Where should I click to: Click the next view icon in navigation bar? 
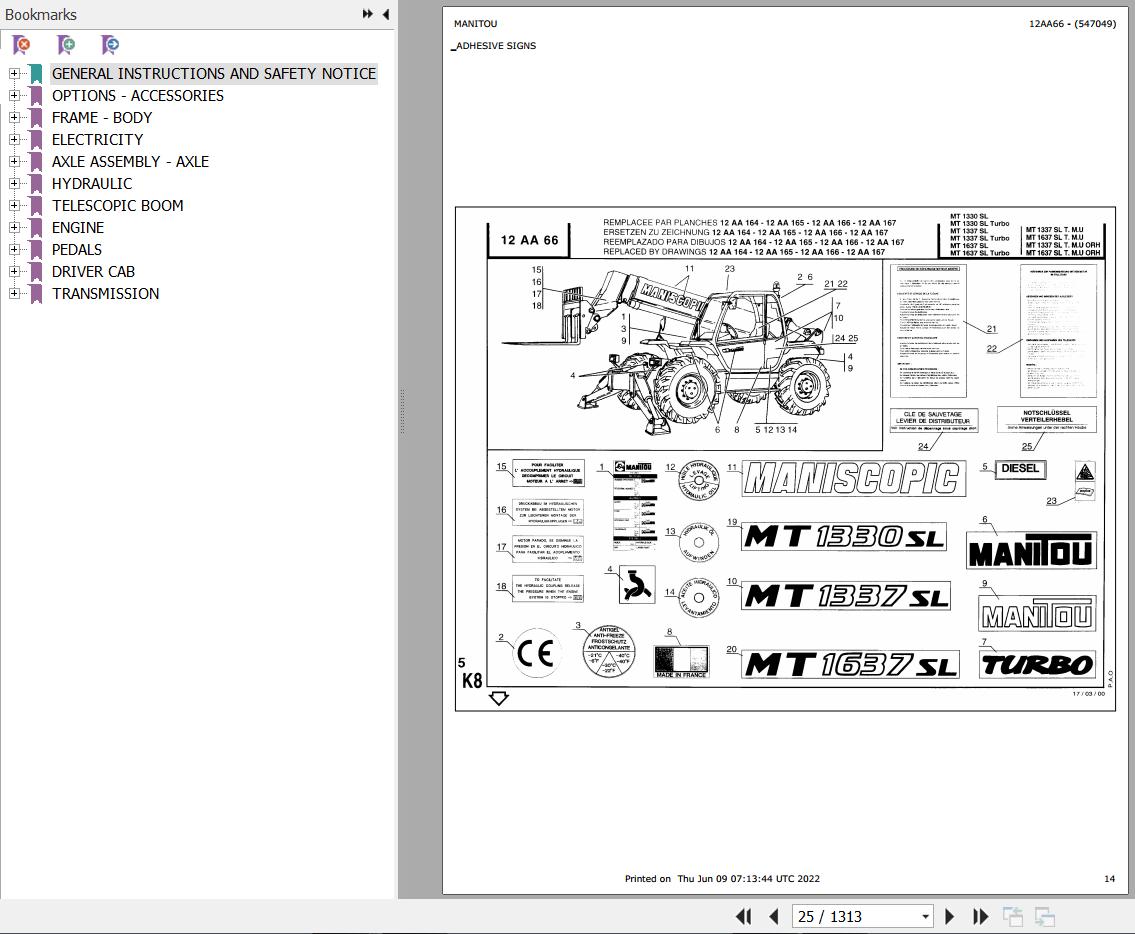click(1045, 917)
